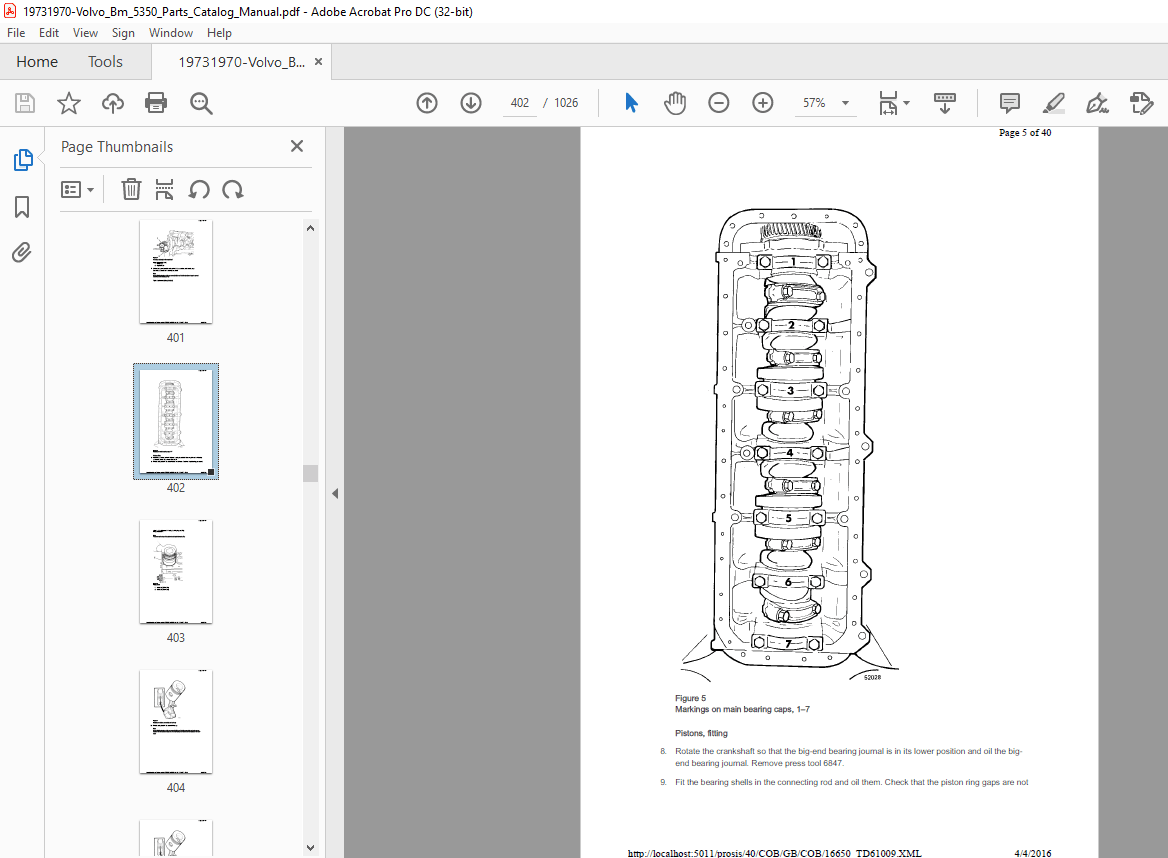Select page 404 thumbnail
The height and width of the screenshot is (858, 1168).
(176, 722)
